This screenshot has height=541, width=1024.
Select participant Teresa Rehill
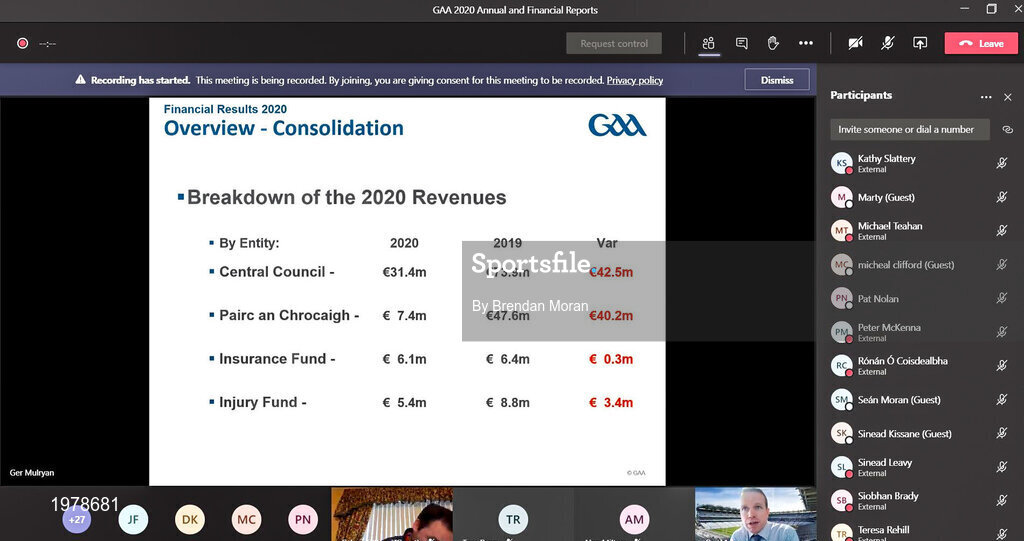click(x=921, y=532)
